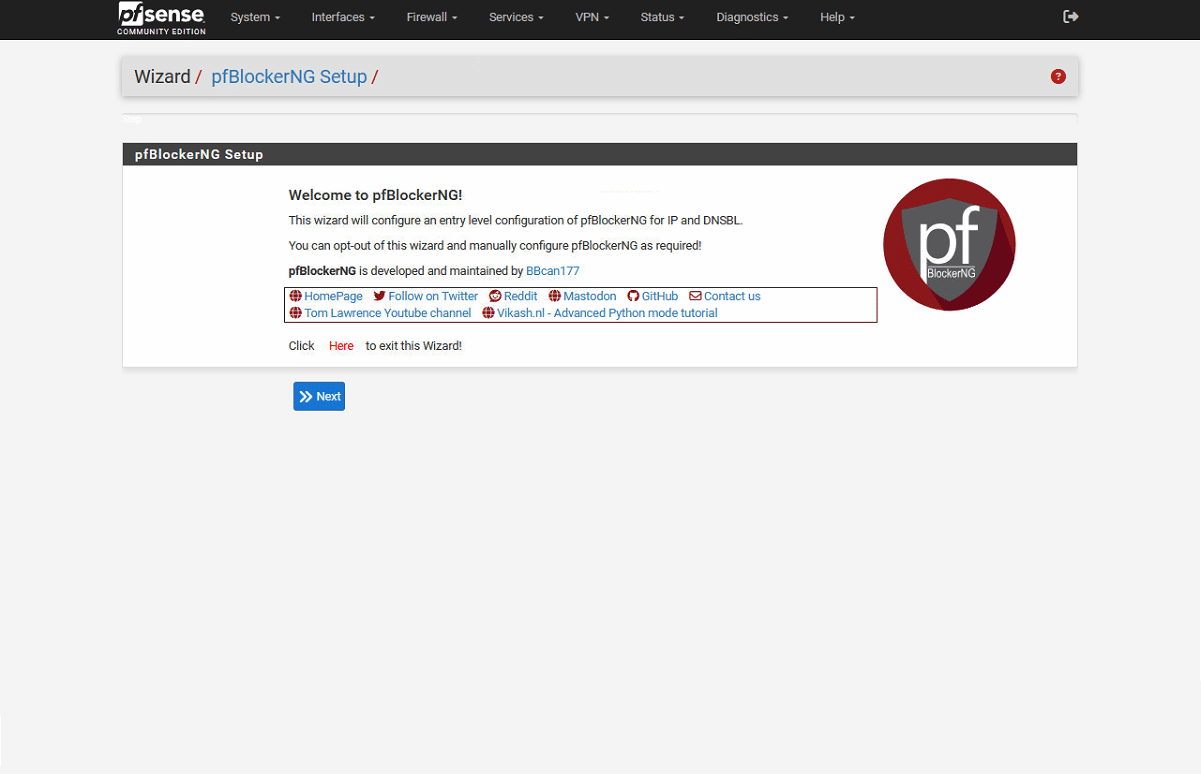Open the red help question mark icon
1201x774 pixels.
click(1058, 77)
